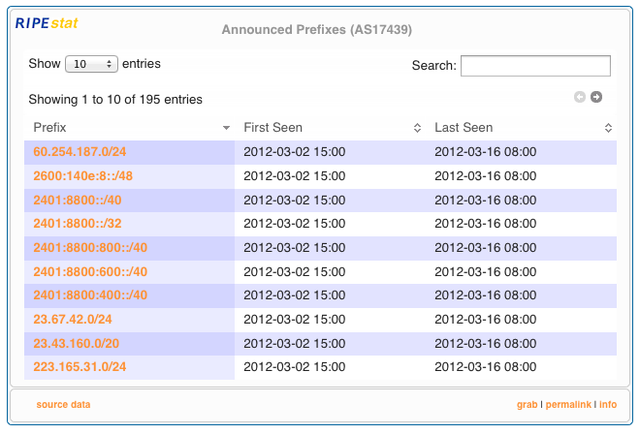
Task: Click the First Seen column header
Action: pos(273,128)
